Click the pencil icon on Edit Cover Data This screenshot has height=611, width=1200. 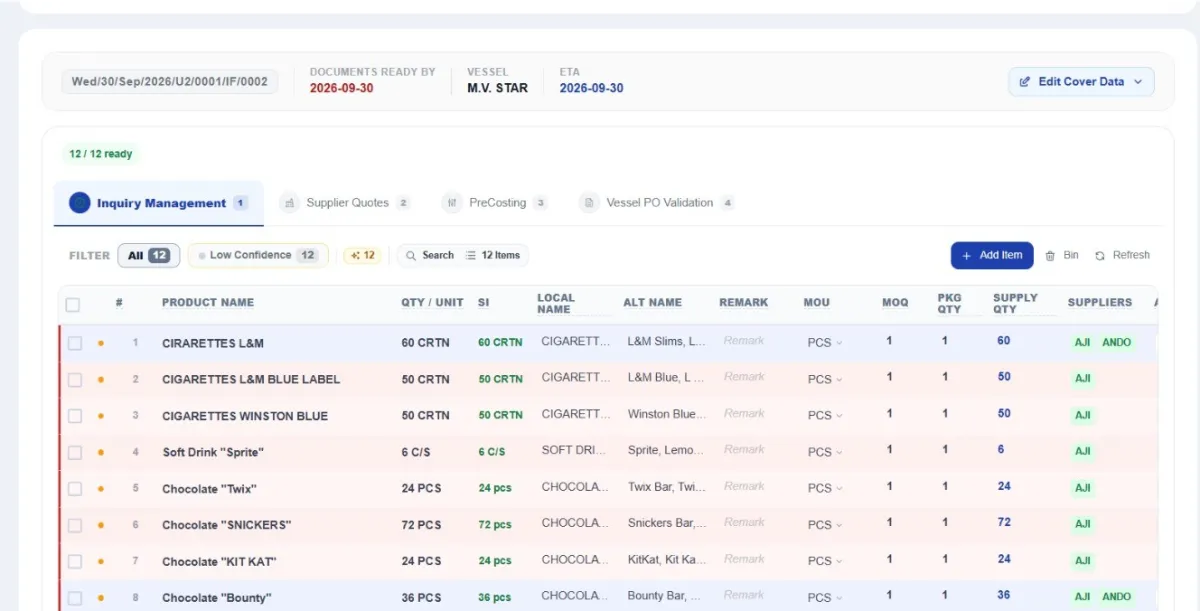(1025, 82)
